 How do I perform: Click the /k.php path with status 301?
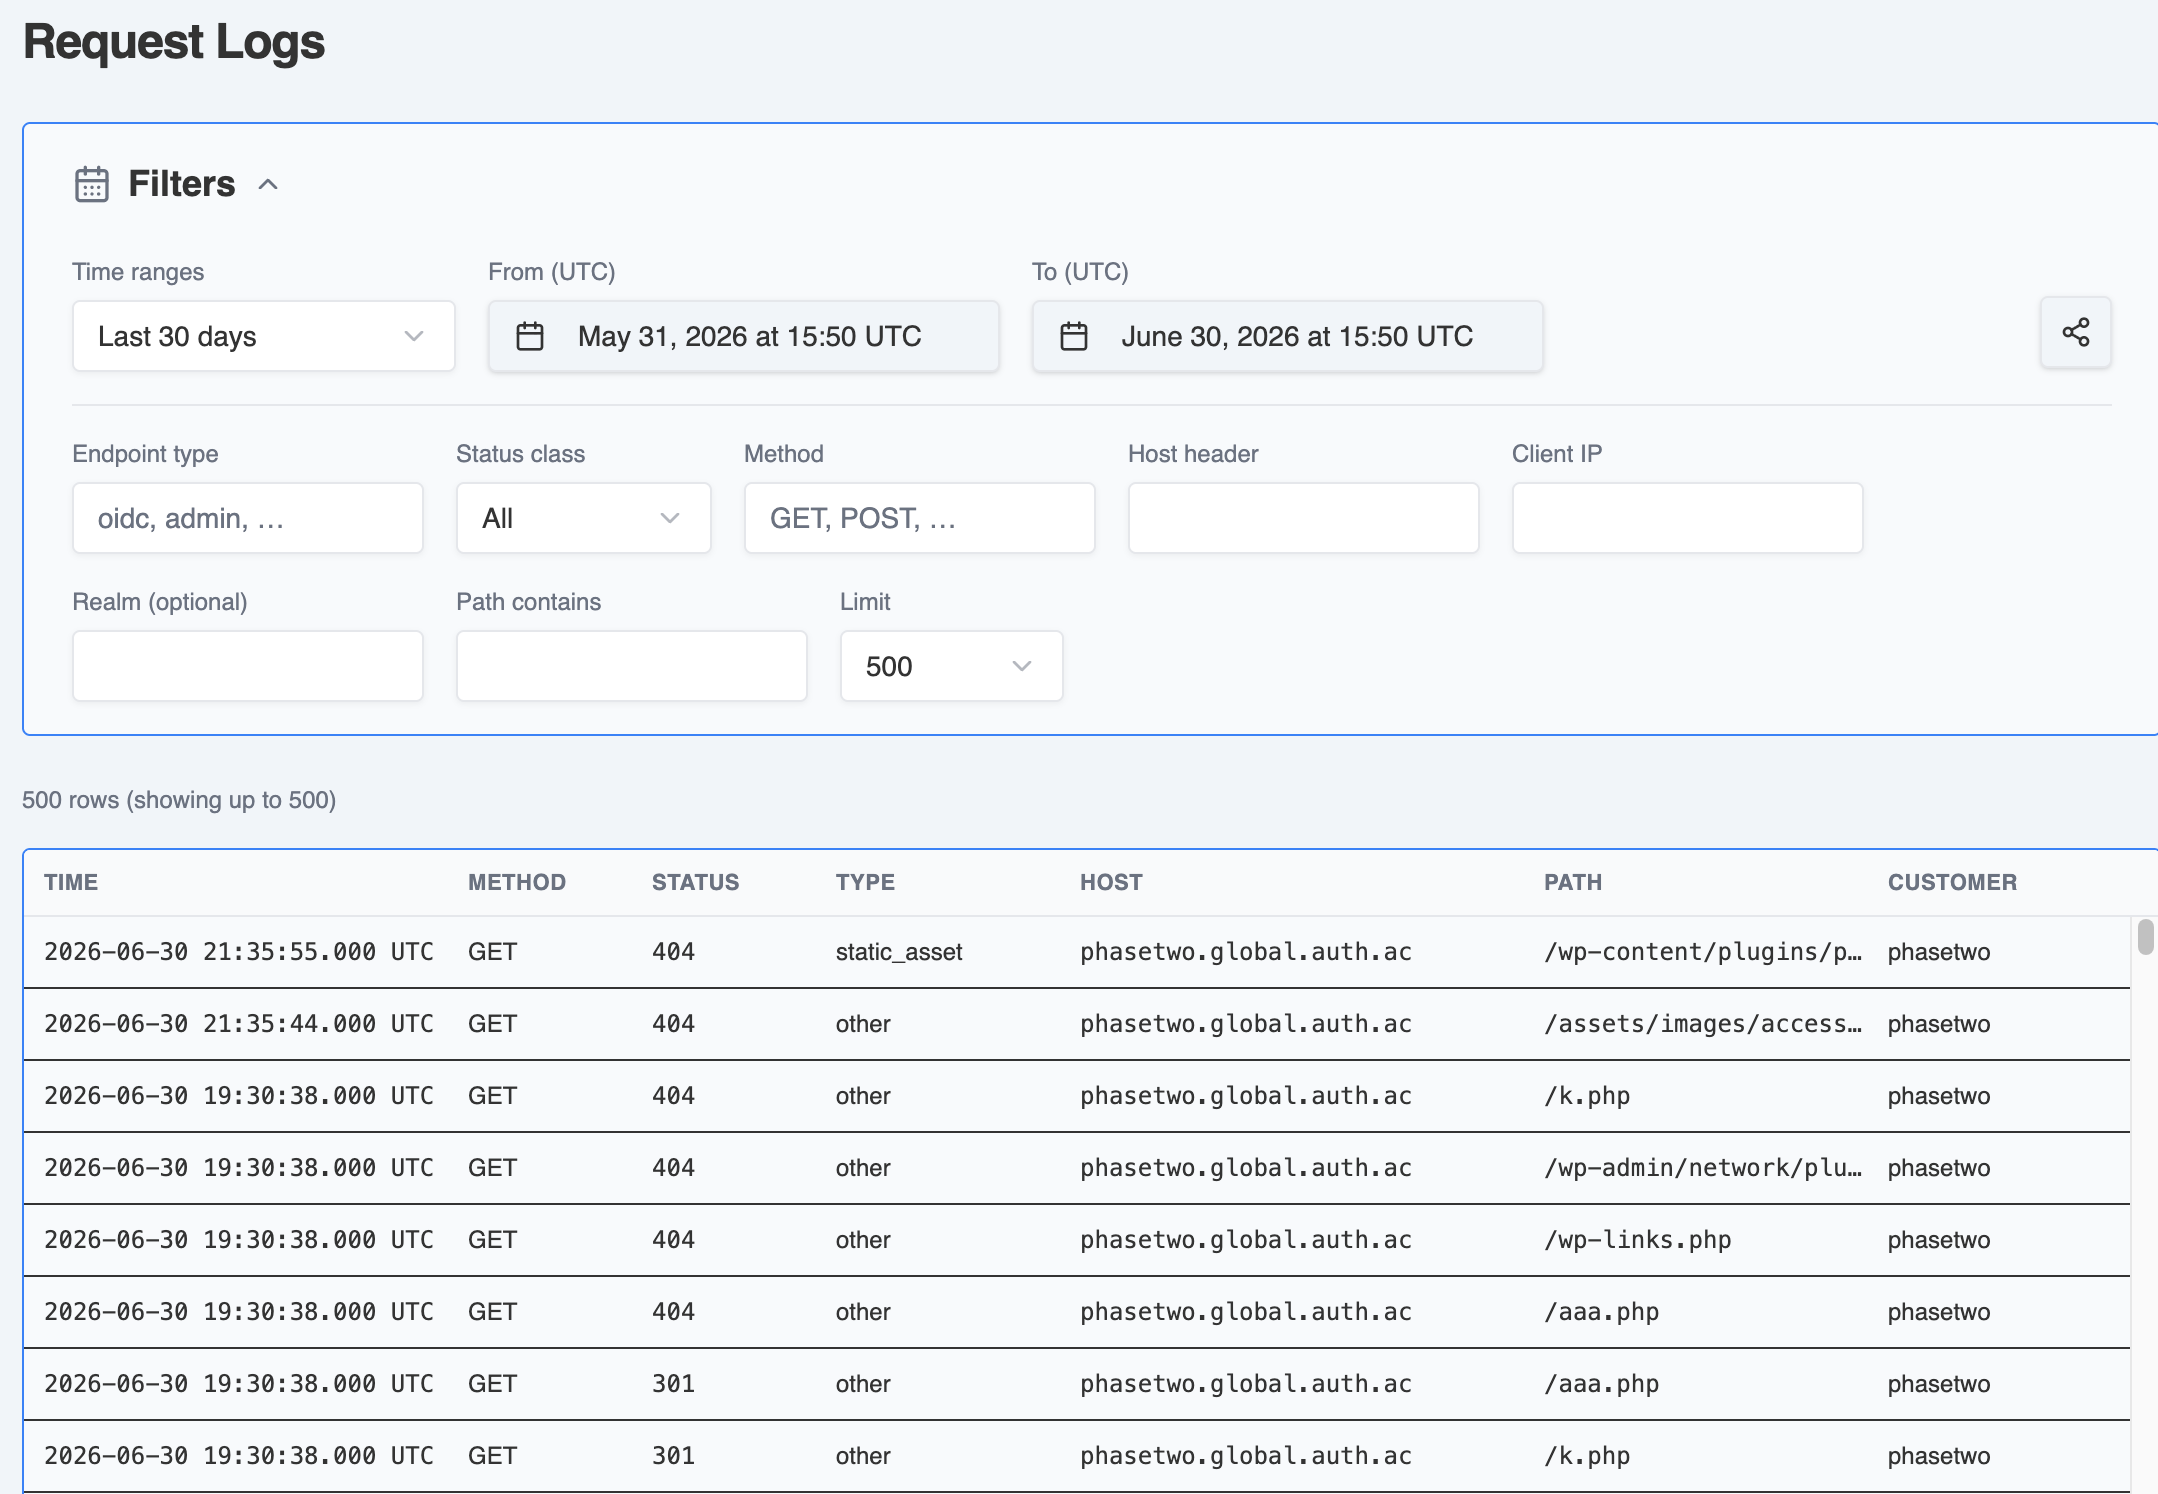(x=1587, y=1456)
